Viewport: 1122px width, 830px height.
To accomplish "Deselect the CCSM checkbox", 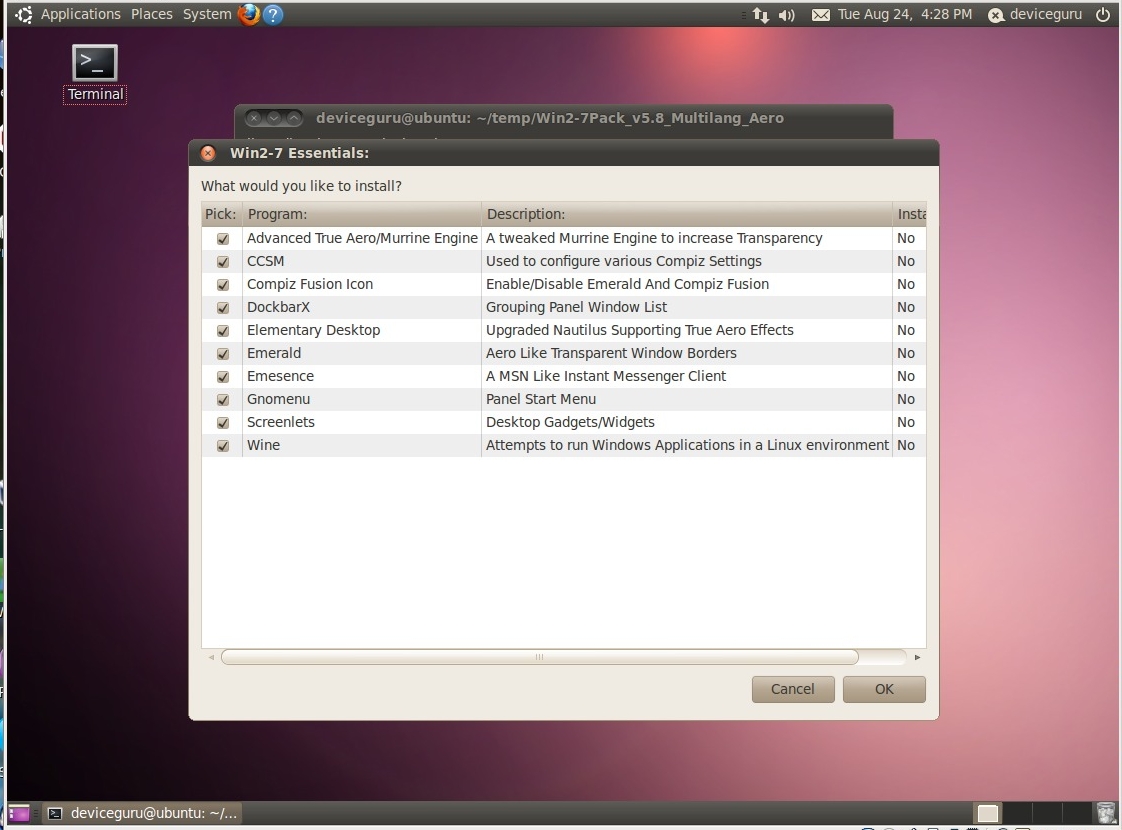I will 223,262.
